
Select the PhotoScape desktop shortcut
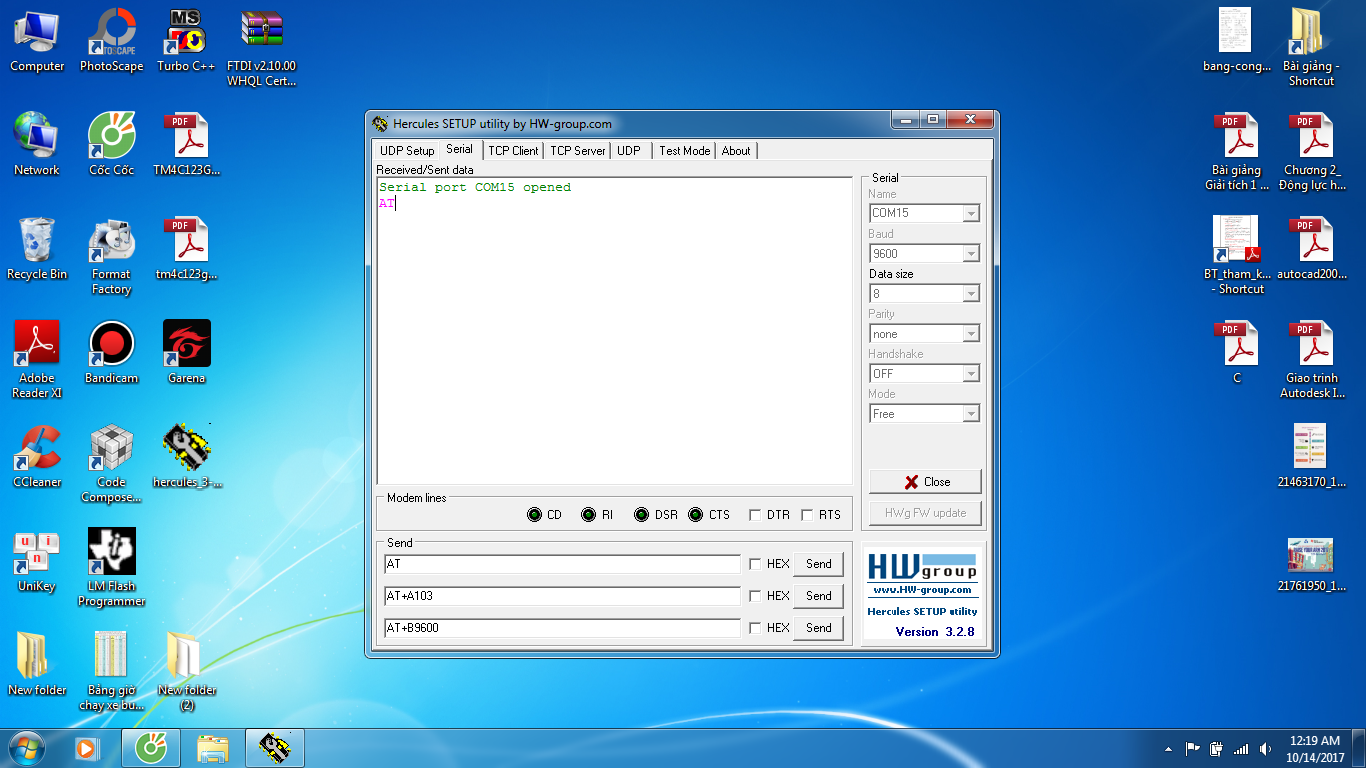coord(112,41)
